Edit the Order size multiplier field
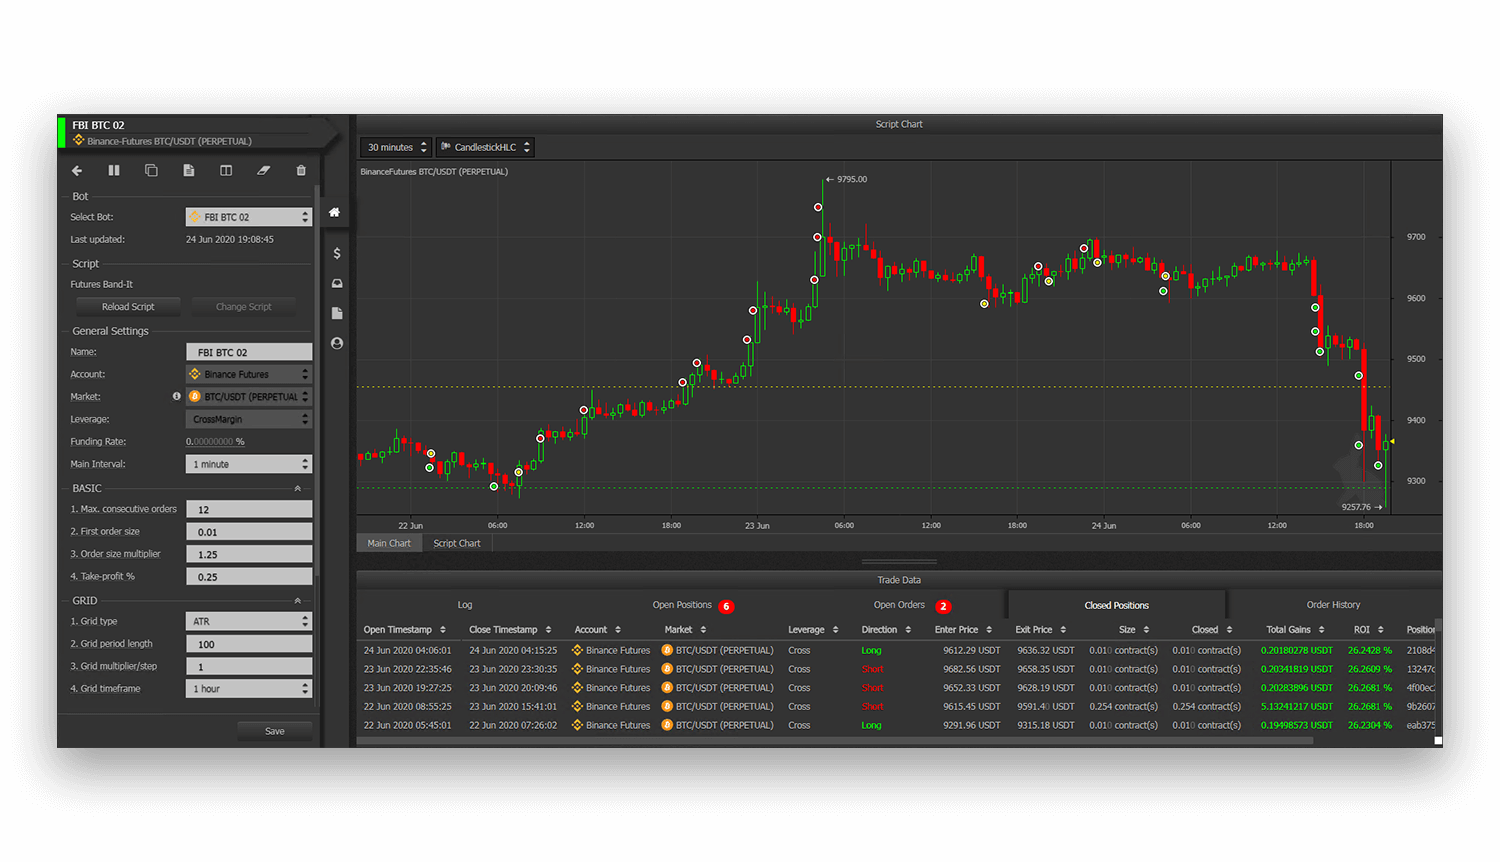 pos(249,554)
